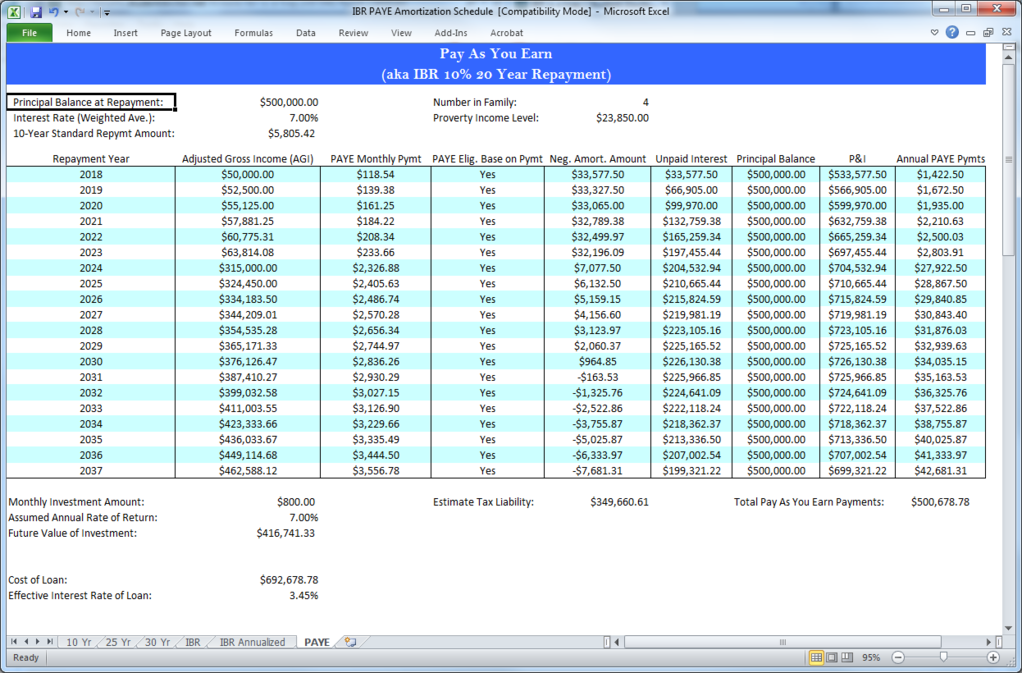1022x673 pixels.
Task: Select the Principal Balance at Repayment cell
Action: coord(91,102)
